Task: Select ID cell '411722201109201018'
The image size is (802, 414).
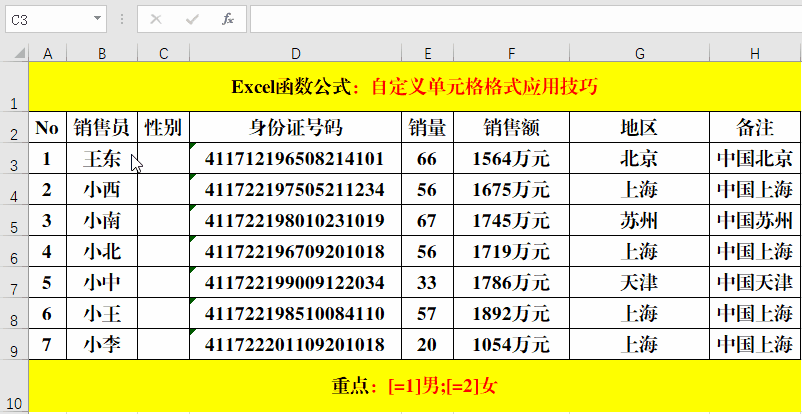Action: [x=295, y=344]
